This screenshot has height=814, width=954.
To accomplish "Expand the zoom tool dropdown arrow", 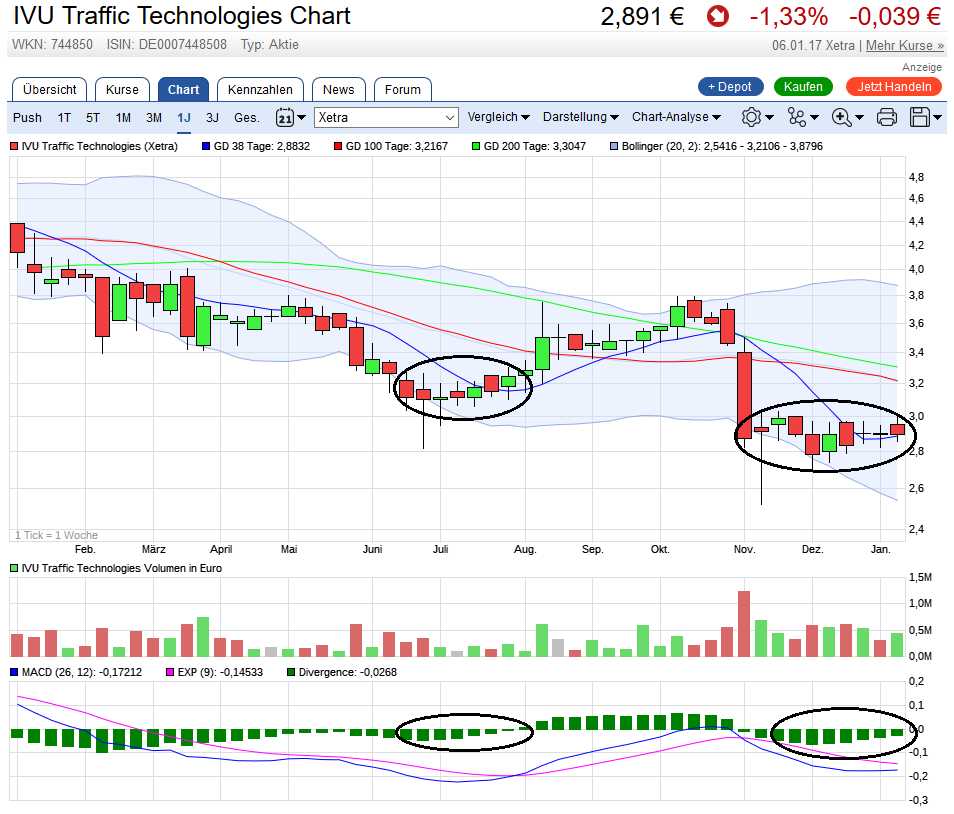I will click(x=860, y=117).
